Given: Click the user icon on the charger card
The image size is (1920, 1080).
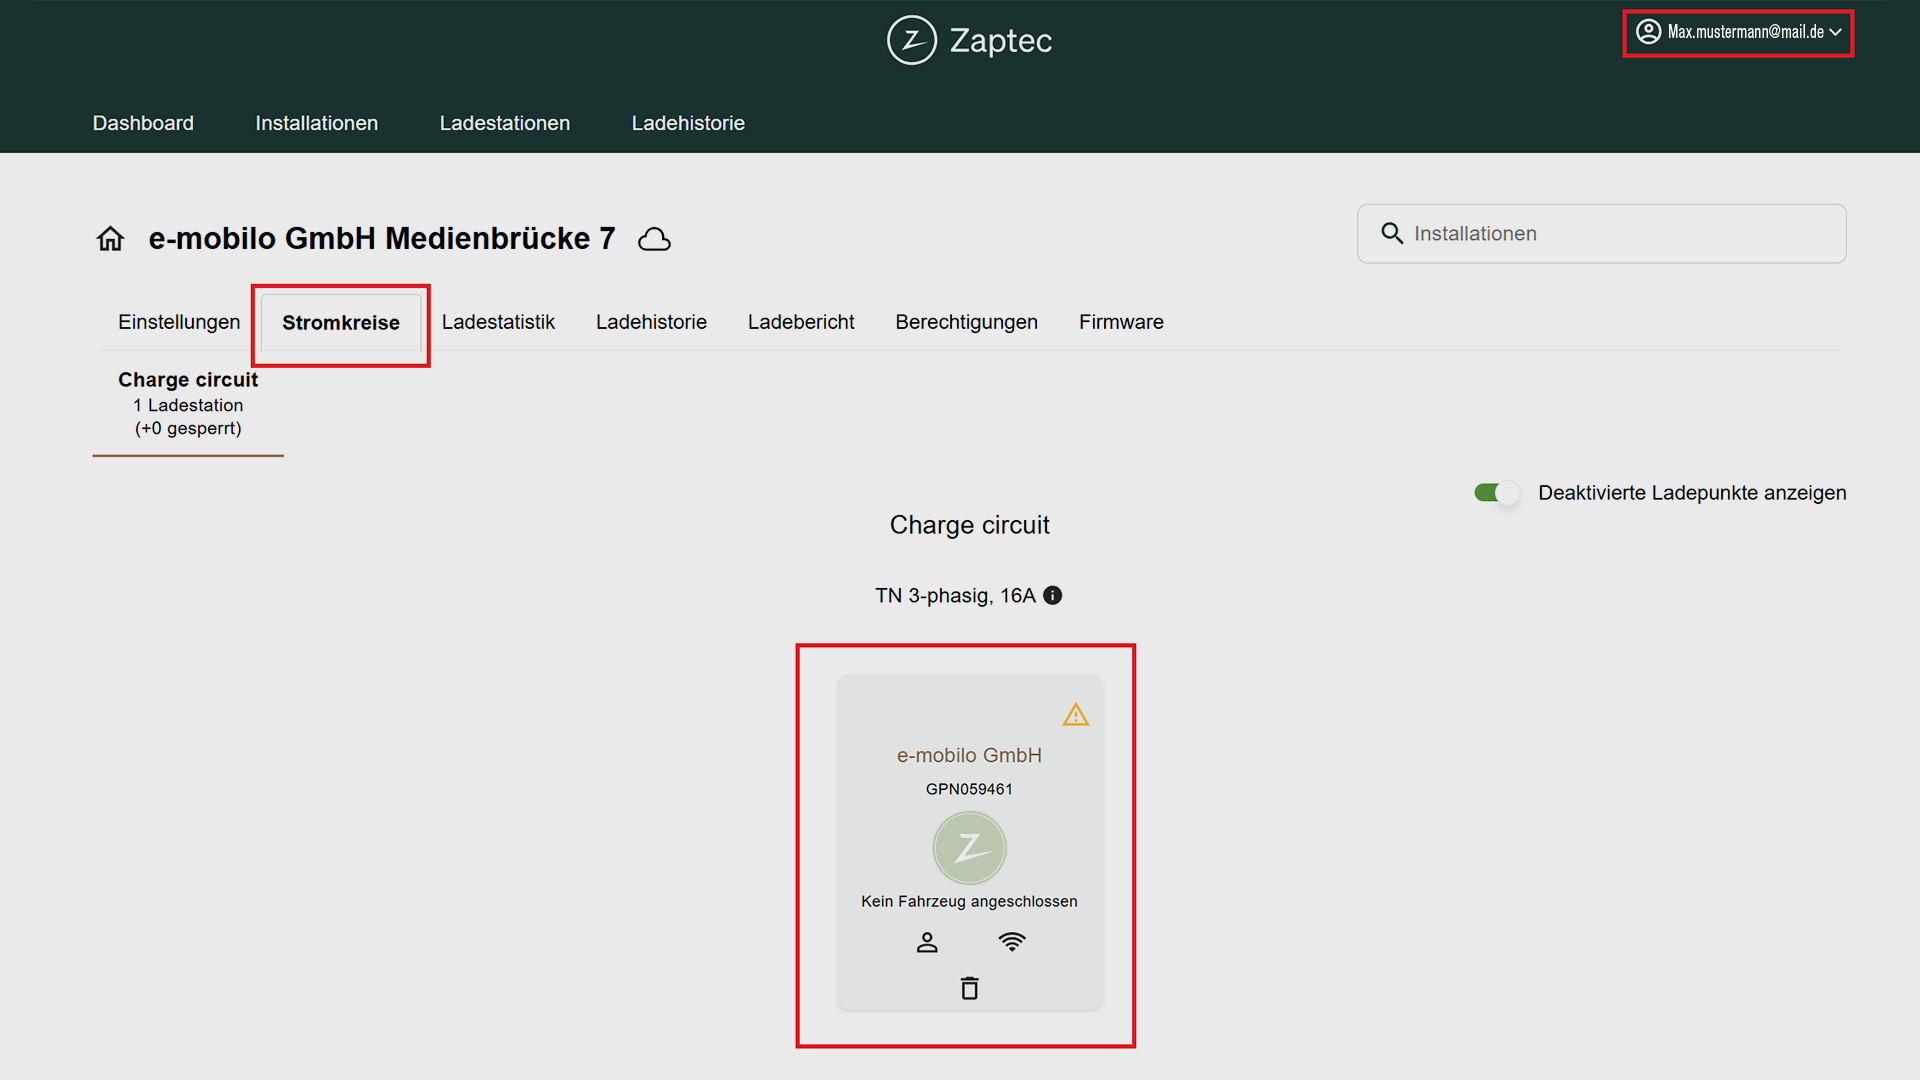Looking at the screenshot, I should (927, 942).
